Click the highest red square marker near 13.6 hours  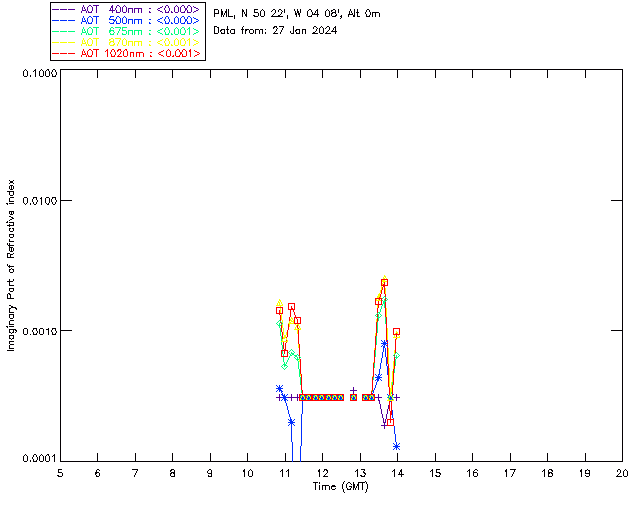point(384,283)
